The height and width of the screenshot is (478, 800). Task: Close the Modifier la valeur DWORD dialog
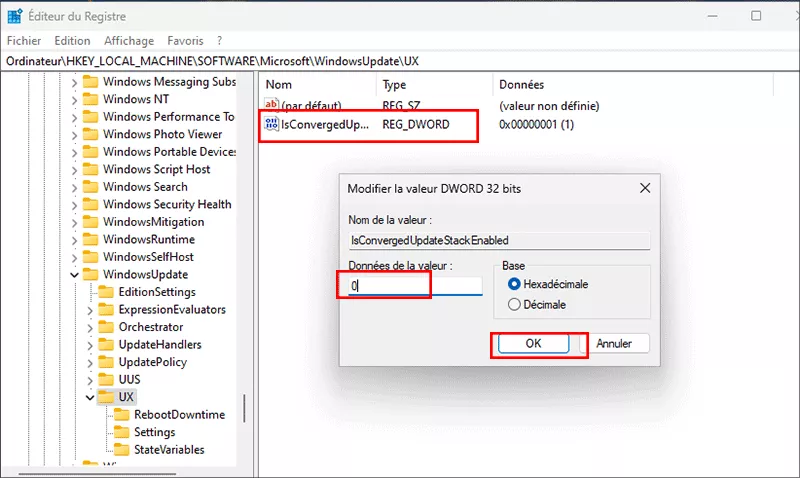645,188
